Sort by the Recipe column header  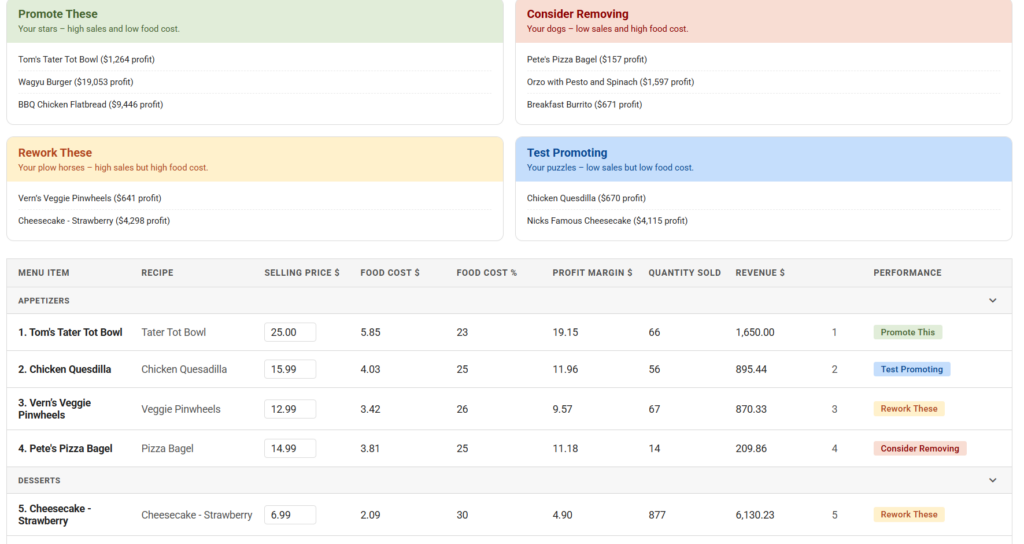pos(157,273)
